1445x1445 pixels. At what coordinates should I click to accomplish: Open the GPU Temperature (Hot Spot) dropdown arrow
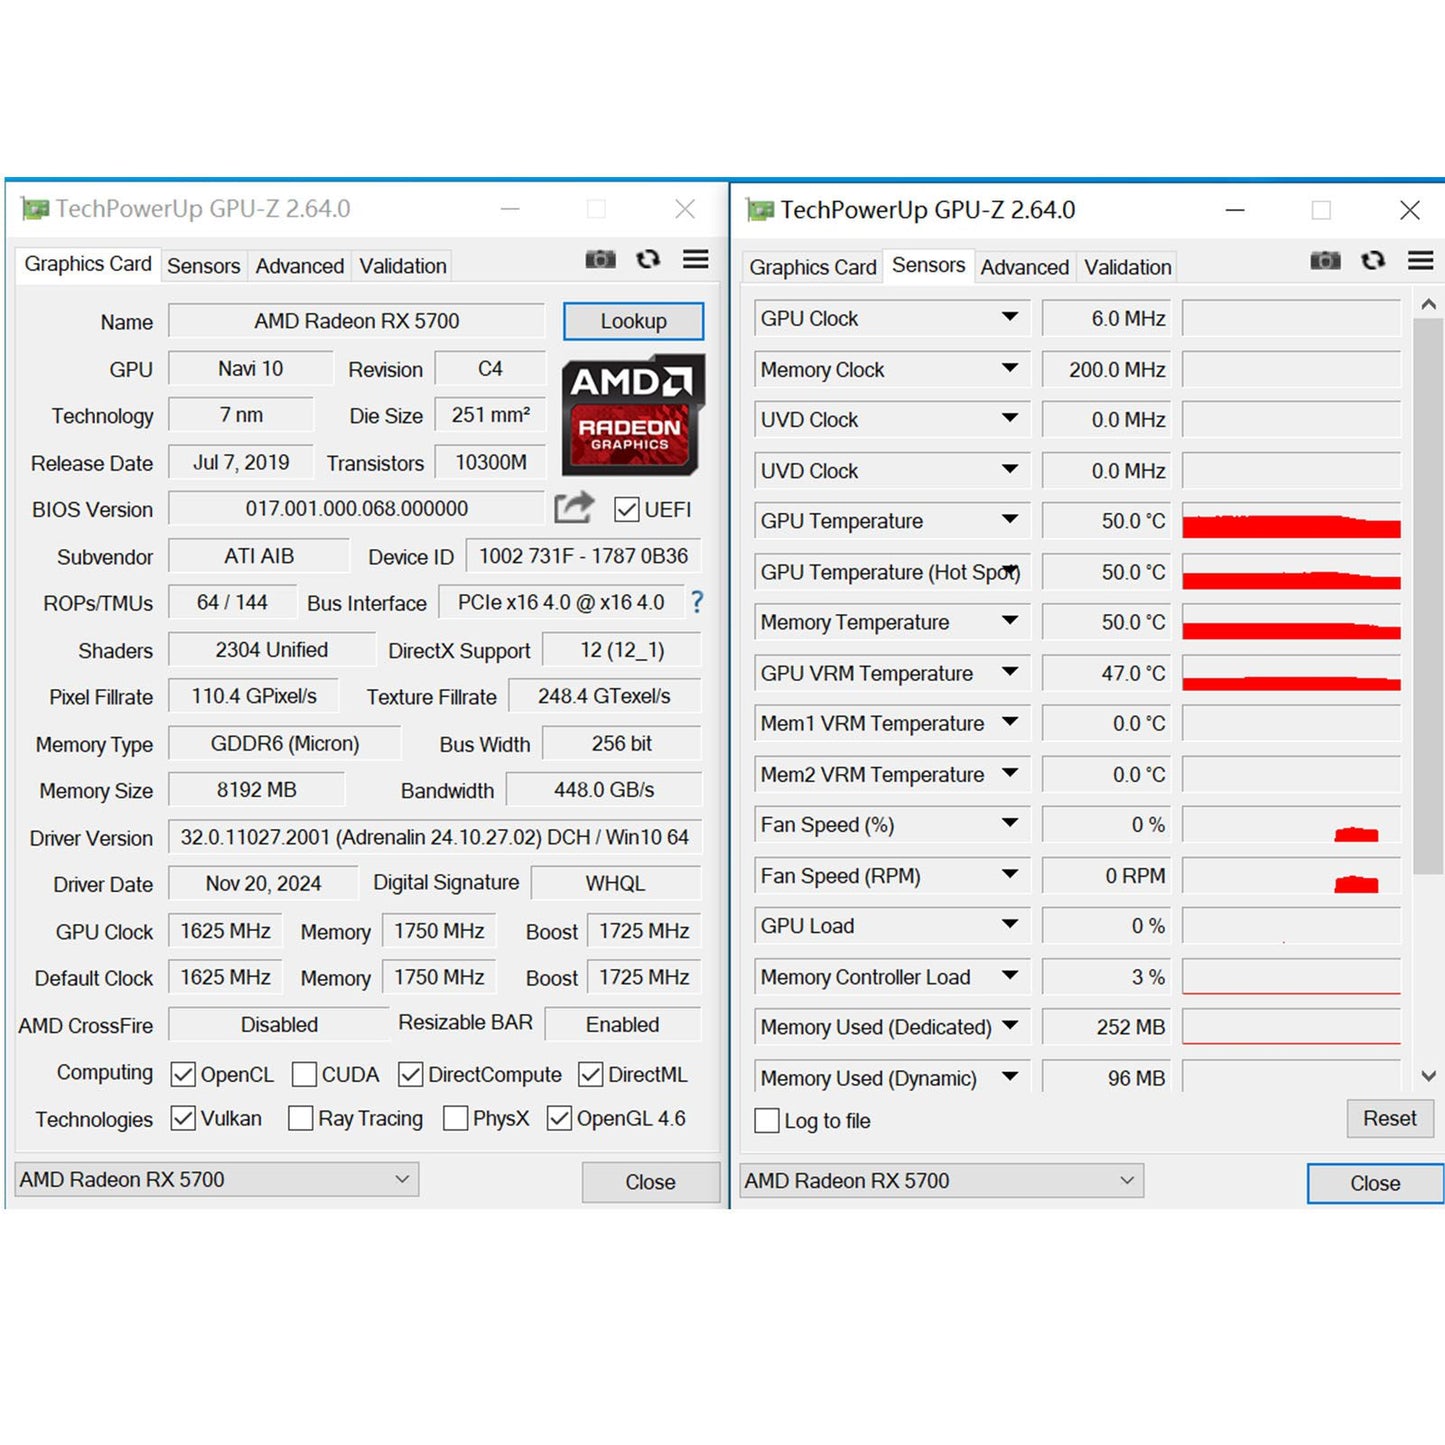(1010, 570)
